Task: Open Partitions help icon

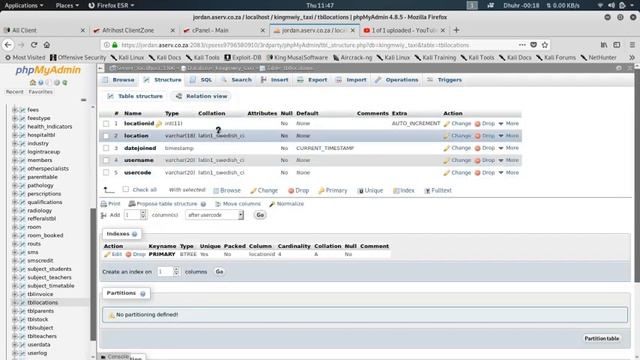Action: (x=142, y=293)
